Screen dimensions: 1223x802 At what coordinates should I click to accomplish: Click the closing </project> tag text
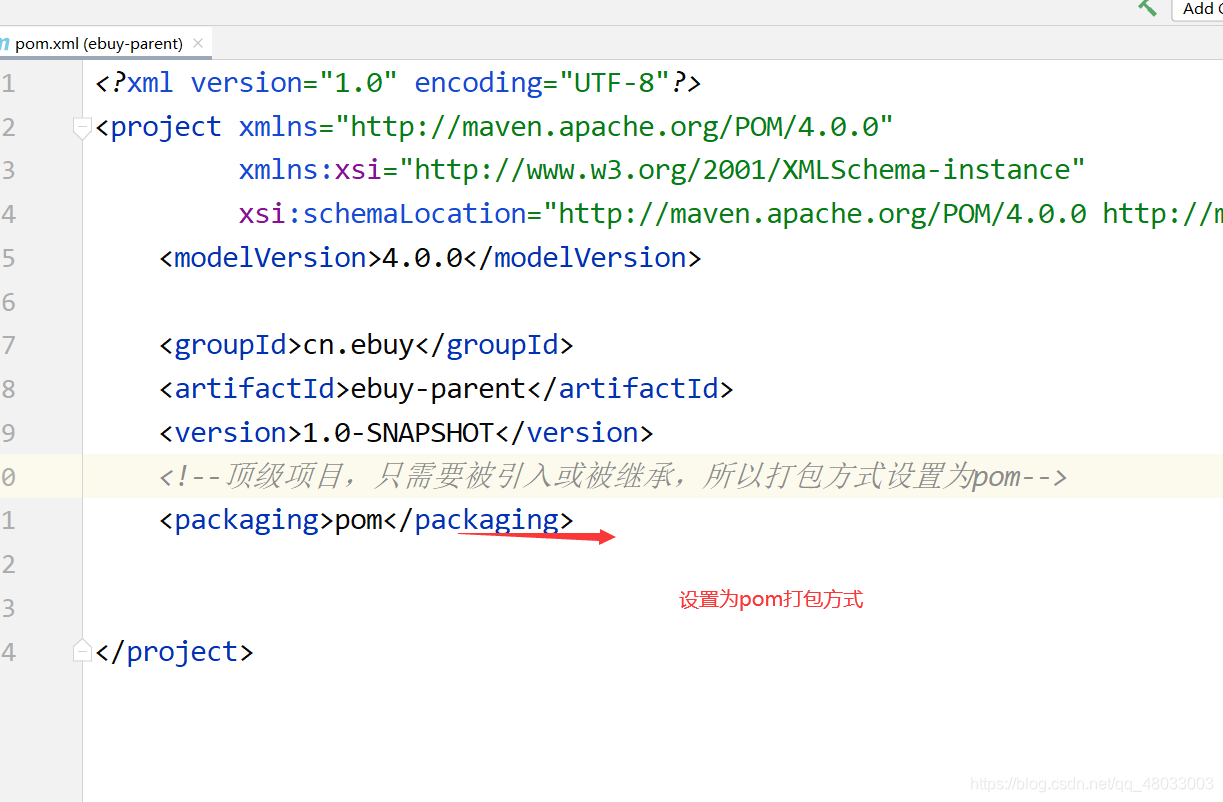point(175,652)
